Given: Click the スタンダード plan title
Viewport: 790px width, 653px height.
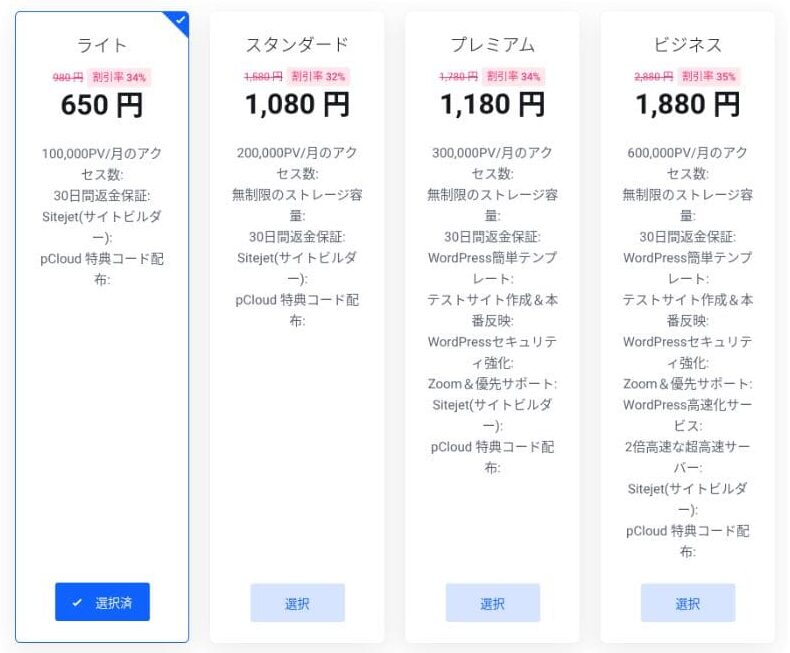Looking at the screenshot, I should tap(297, 45).
